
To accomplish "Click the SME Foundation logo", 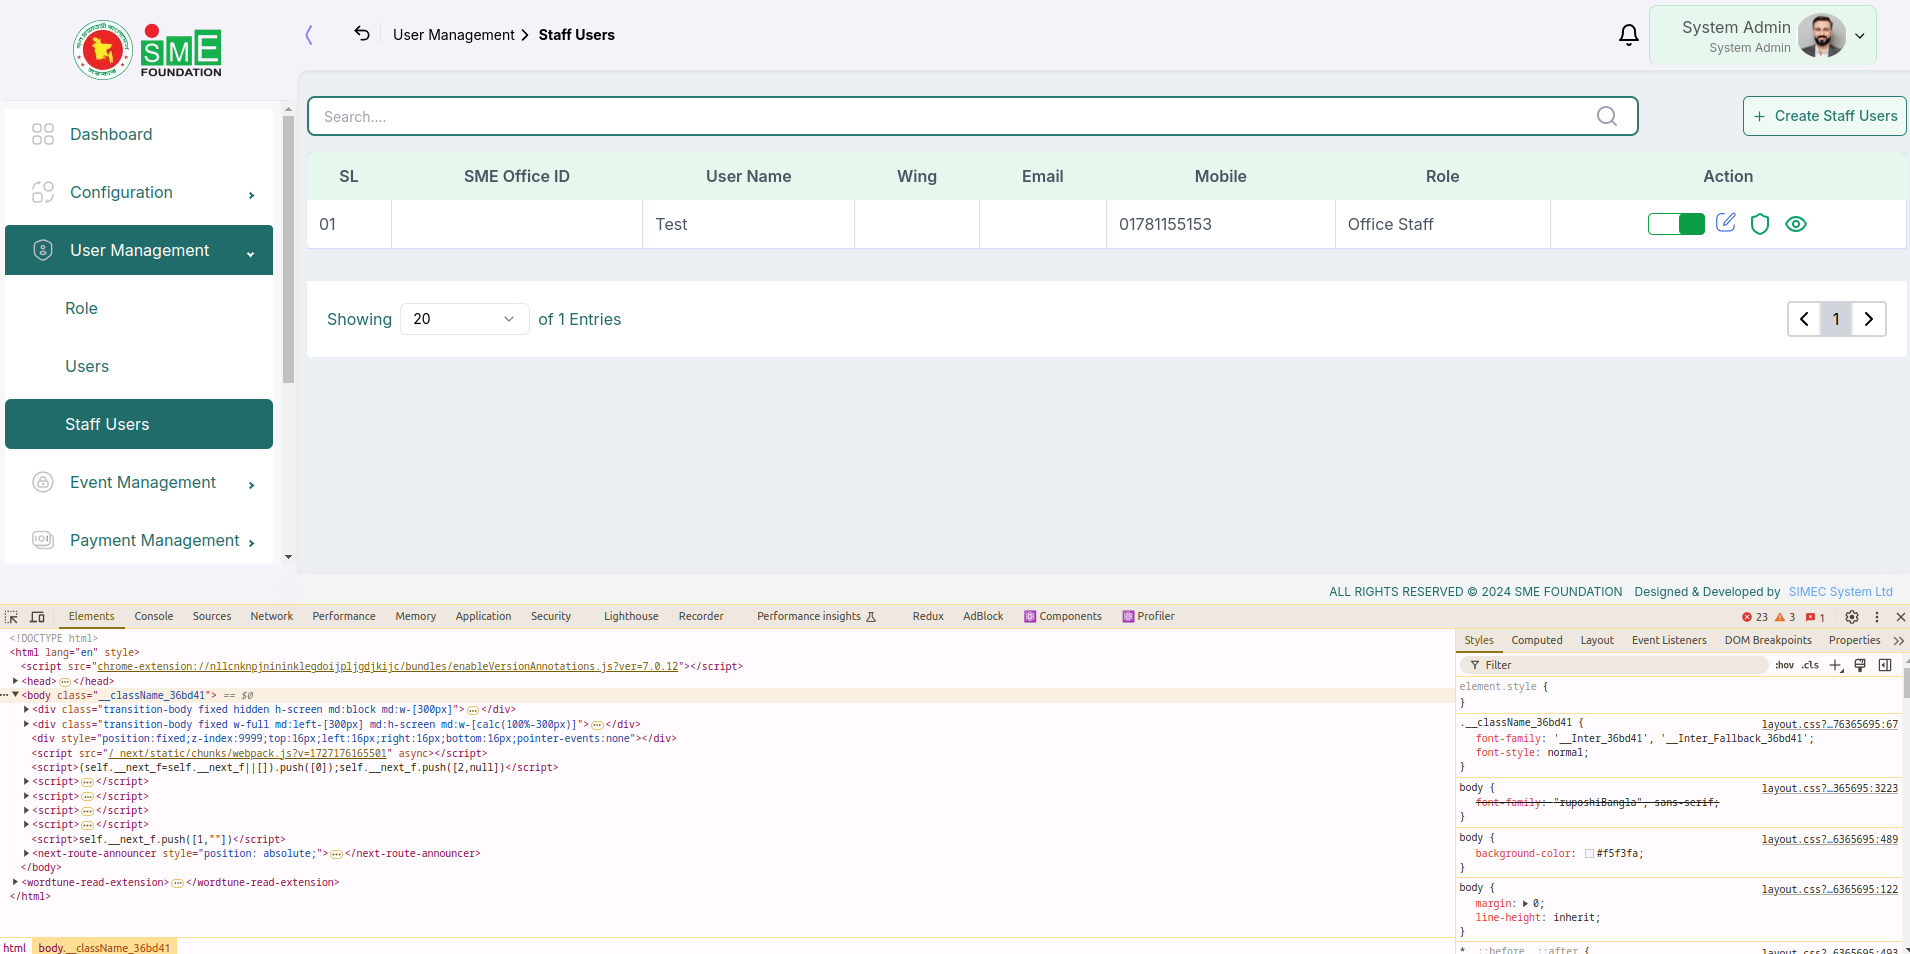I will [x=148, y=50].
